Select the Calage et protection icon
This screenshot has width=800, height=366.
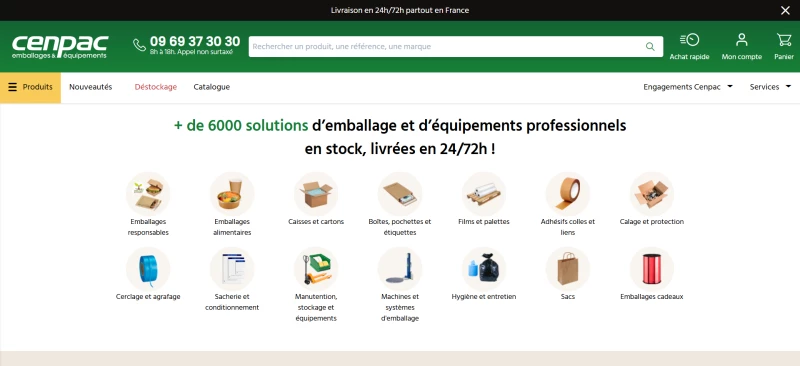tap(652, 194)
